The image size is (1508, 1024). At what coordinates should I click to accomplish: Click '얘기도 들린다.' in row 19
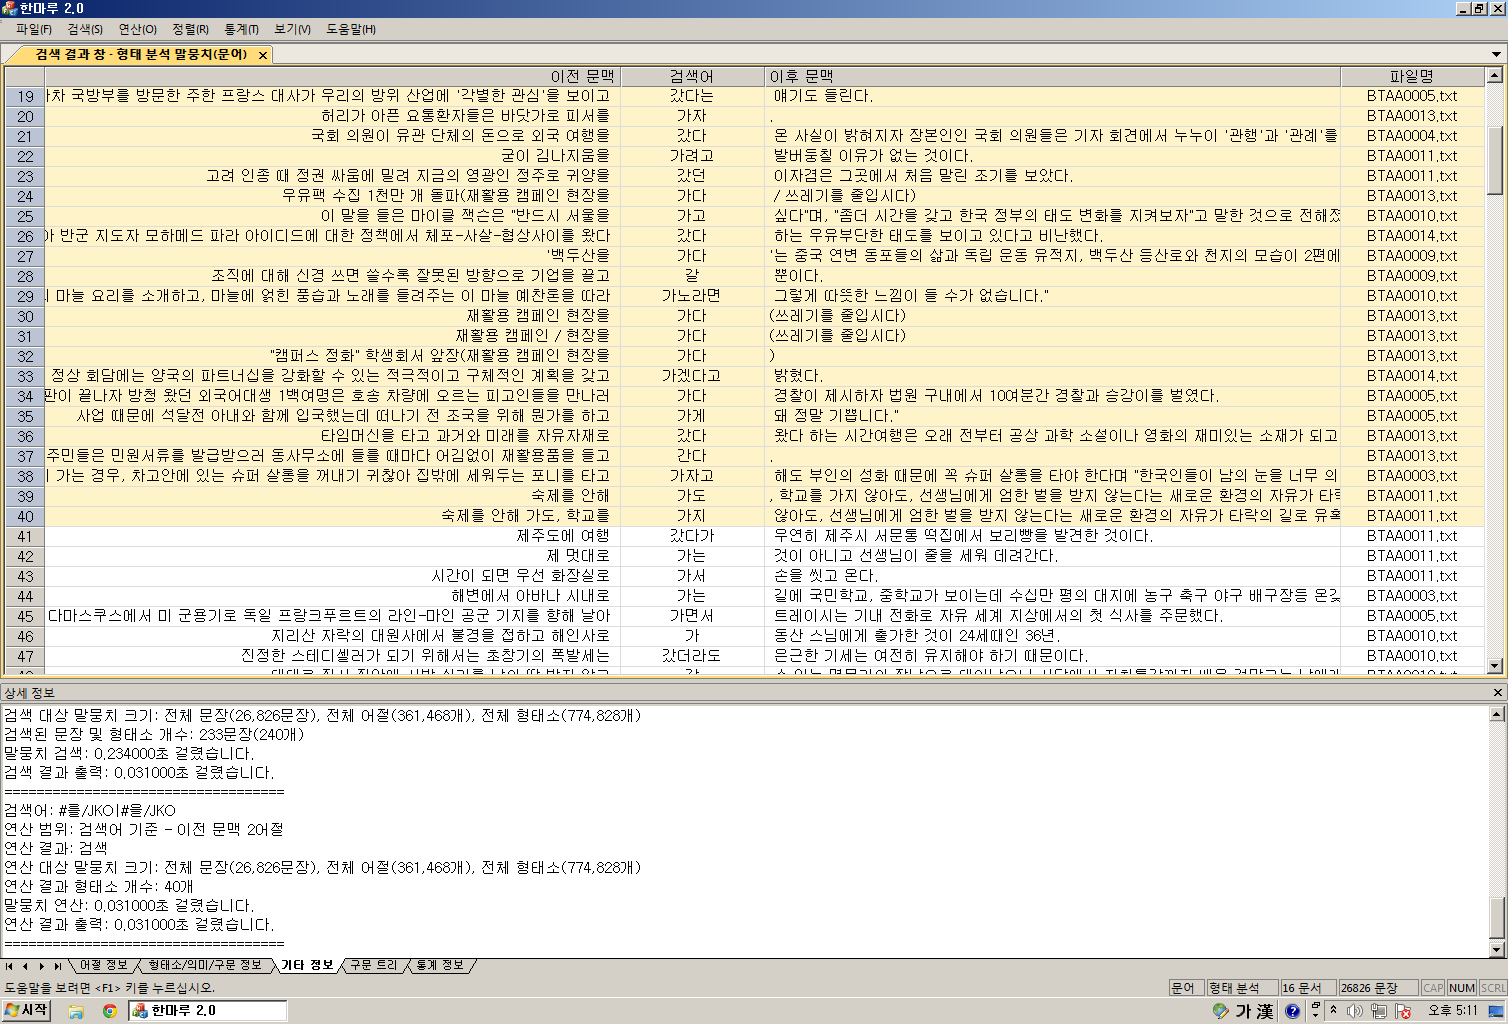click(x=823, y=96)
